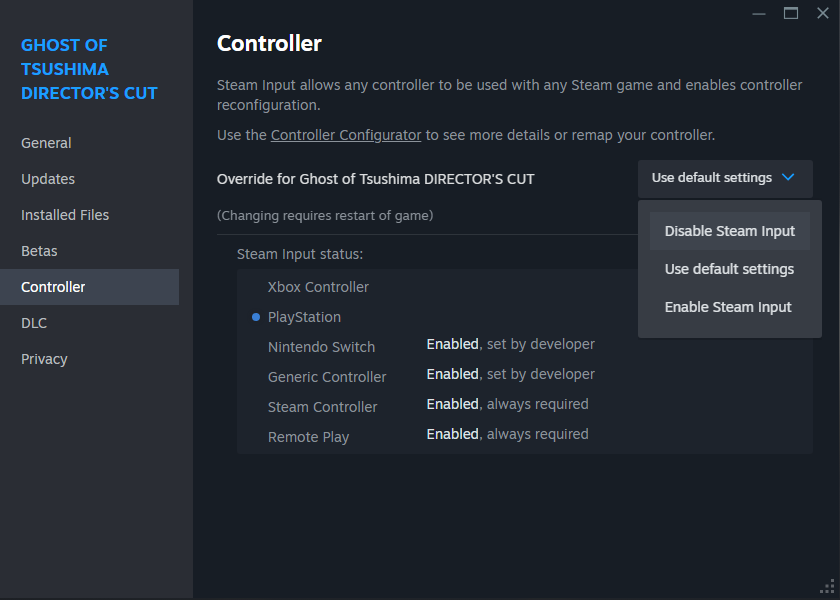Image resolution: width=840 pixels, height=600 pixels.
Task: Collapse the override settings dropdown
Action: (724, 178)
